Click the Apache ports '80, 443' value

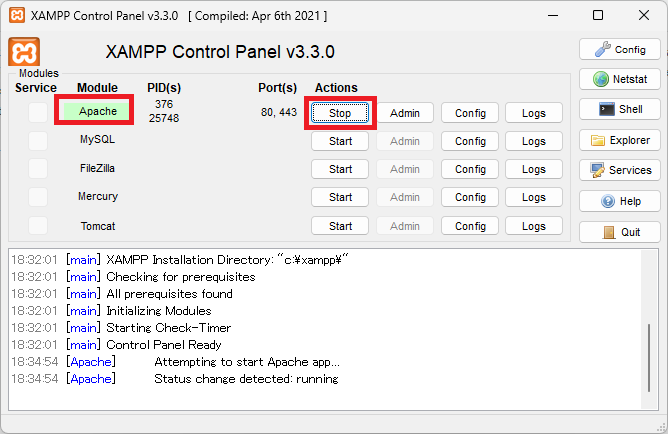click(x=279, y=112)
